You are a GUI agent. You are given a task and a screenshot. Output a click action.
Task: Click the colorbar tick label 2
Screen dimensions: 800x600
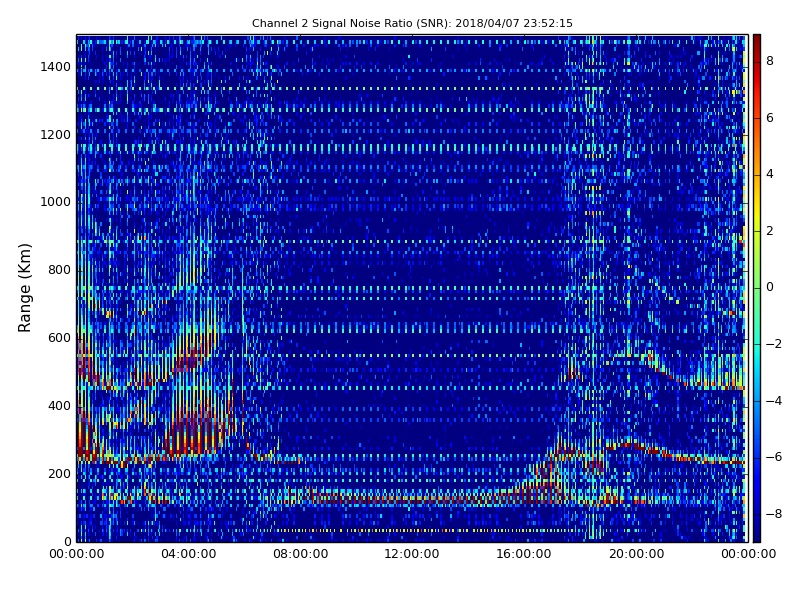click(x=770, y=231)
